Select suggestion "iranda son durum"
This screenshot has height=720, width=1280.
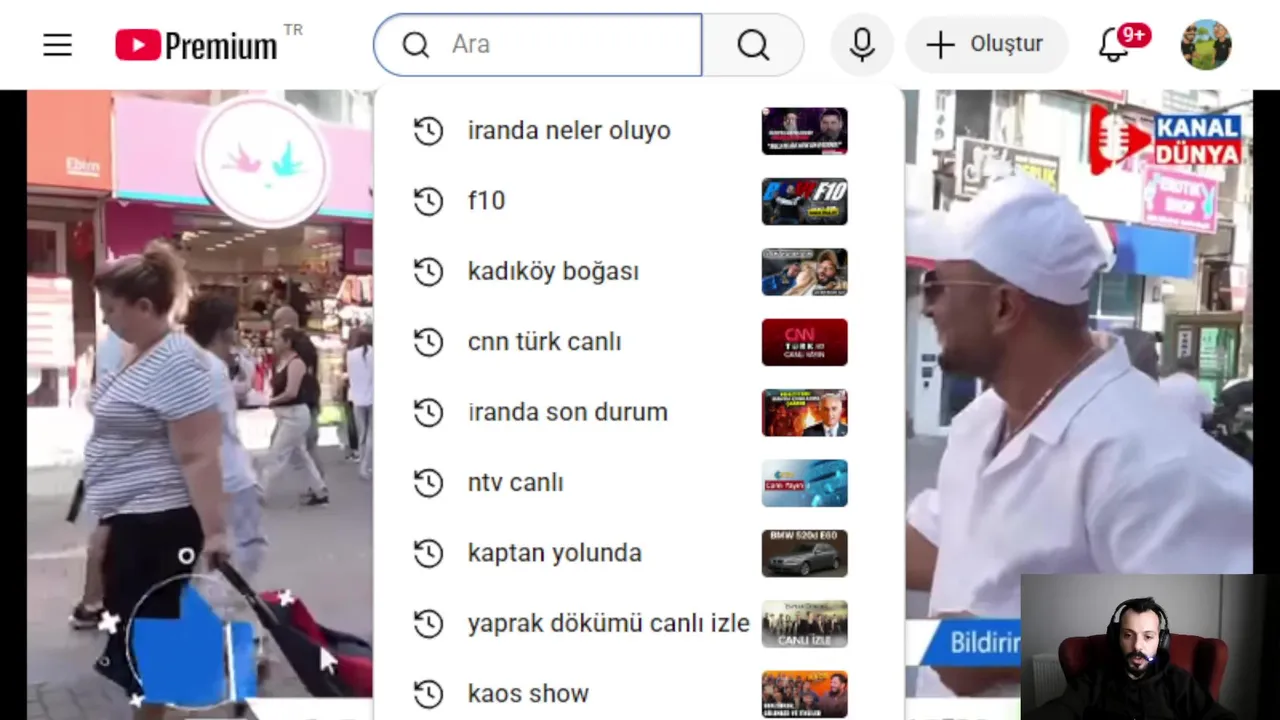pyautogui.click(x=638, y=412)
